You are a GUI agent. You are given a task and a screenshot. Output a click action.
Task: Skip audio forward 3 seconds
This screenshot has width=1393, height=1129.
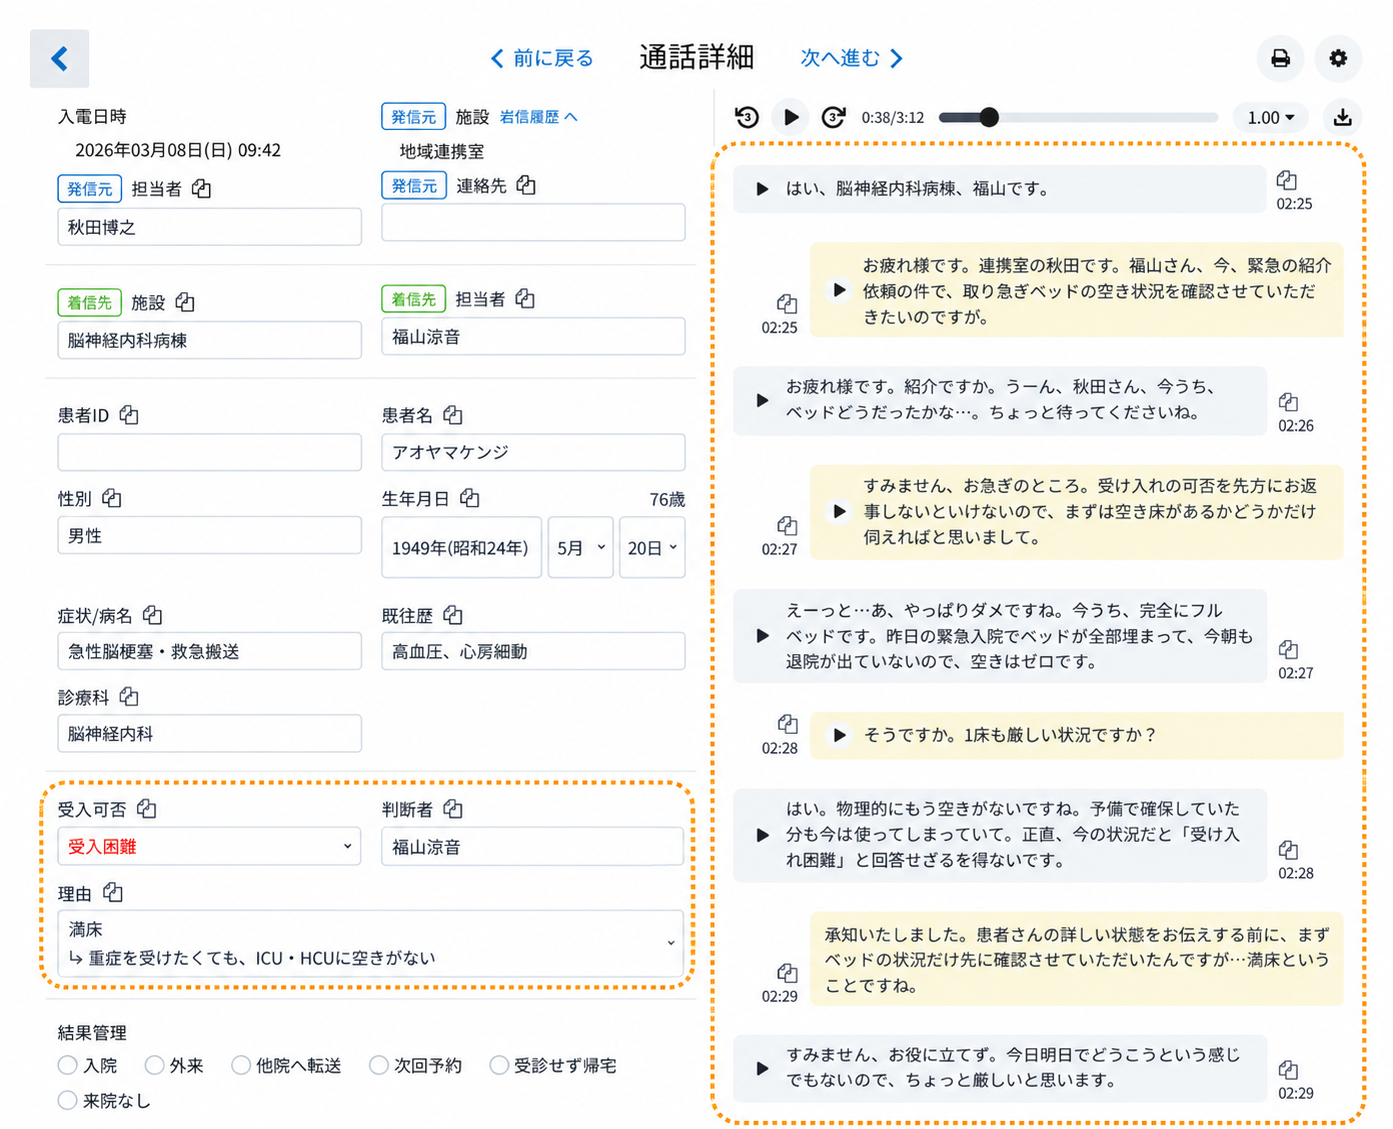click(x=833, y=117)
